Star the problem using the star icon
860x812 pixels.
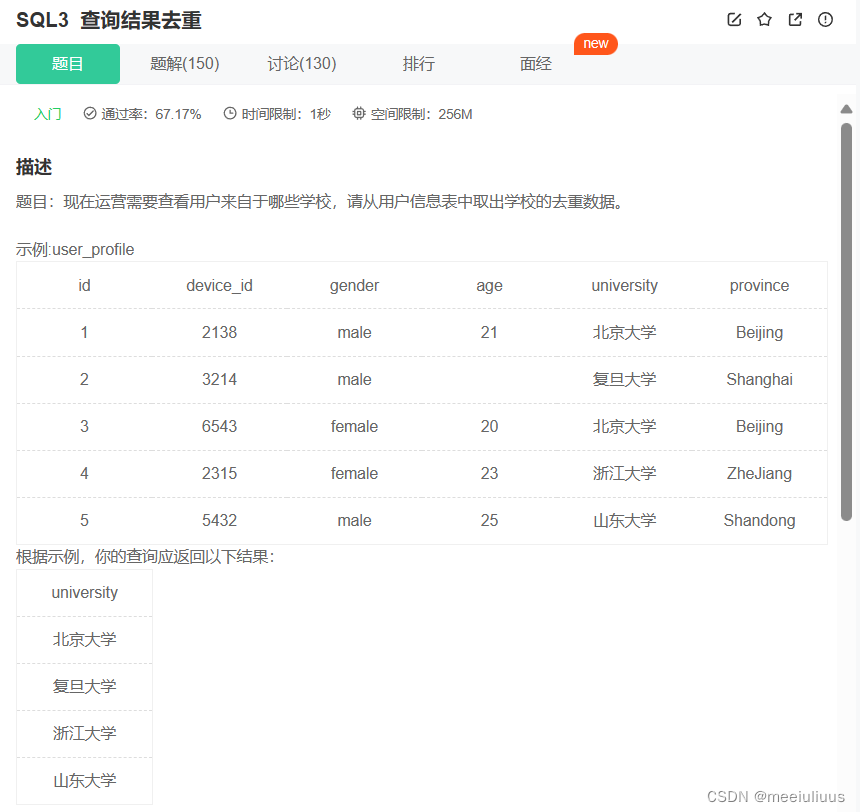[x=764, y=19]
